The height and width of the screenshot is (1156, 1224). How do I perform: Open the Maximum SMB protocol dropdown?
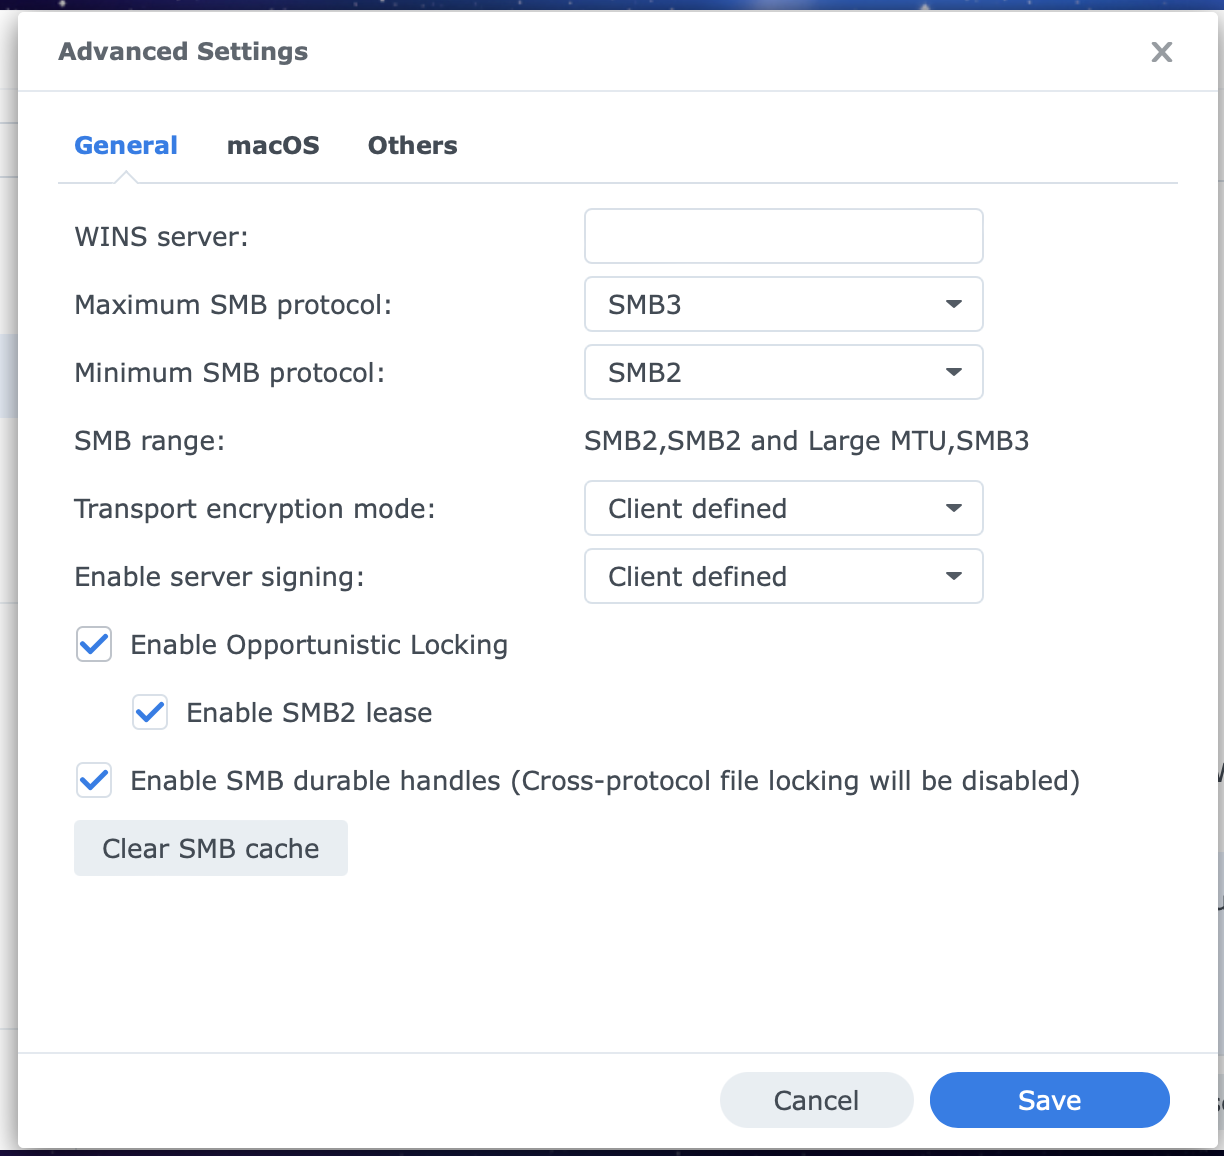click(x=783, y=304)
